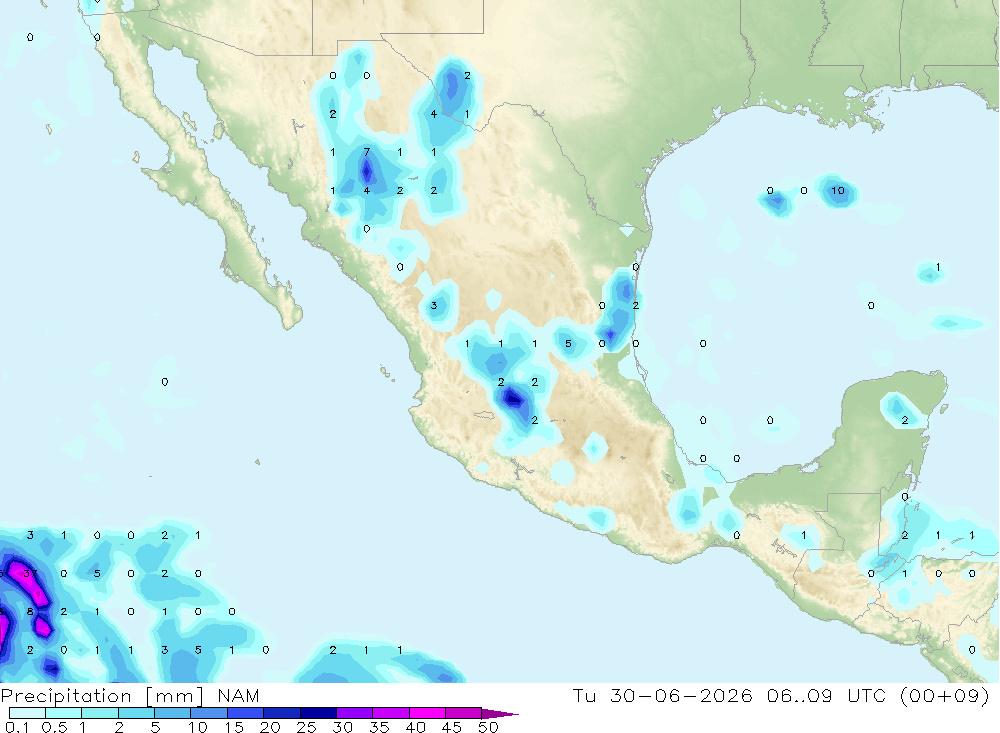
Task: Click the '10' value over the Gulf of Mexico
Action: (x=837, y=191)
